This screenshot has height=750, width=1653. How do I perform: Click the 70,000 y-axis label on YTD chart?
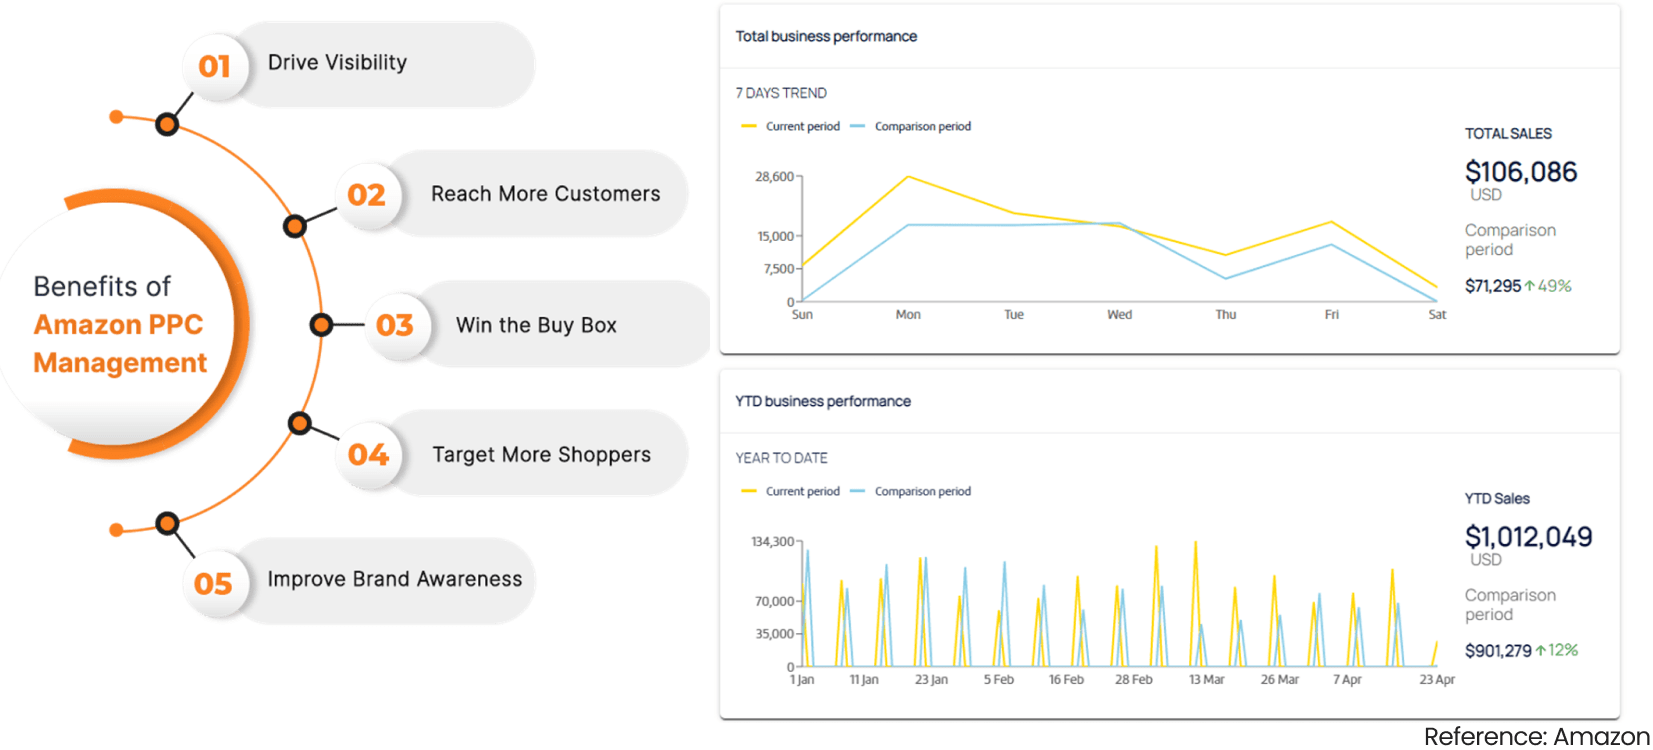click(x=774, y=602)
